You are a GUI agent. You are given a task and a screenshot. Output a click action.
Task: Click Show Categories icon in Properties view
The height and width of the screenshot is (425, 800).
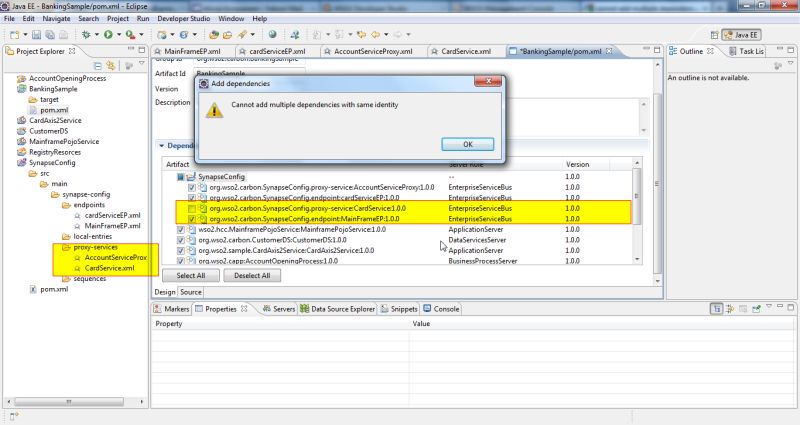click(x=716, y=309)
